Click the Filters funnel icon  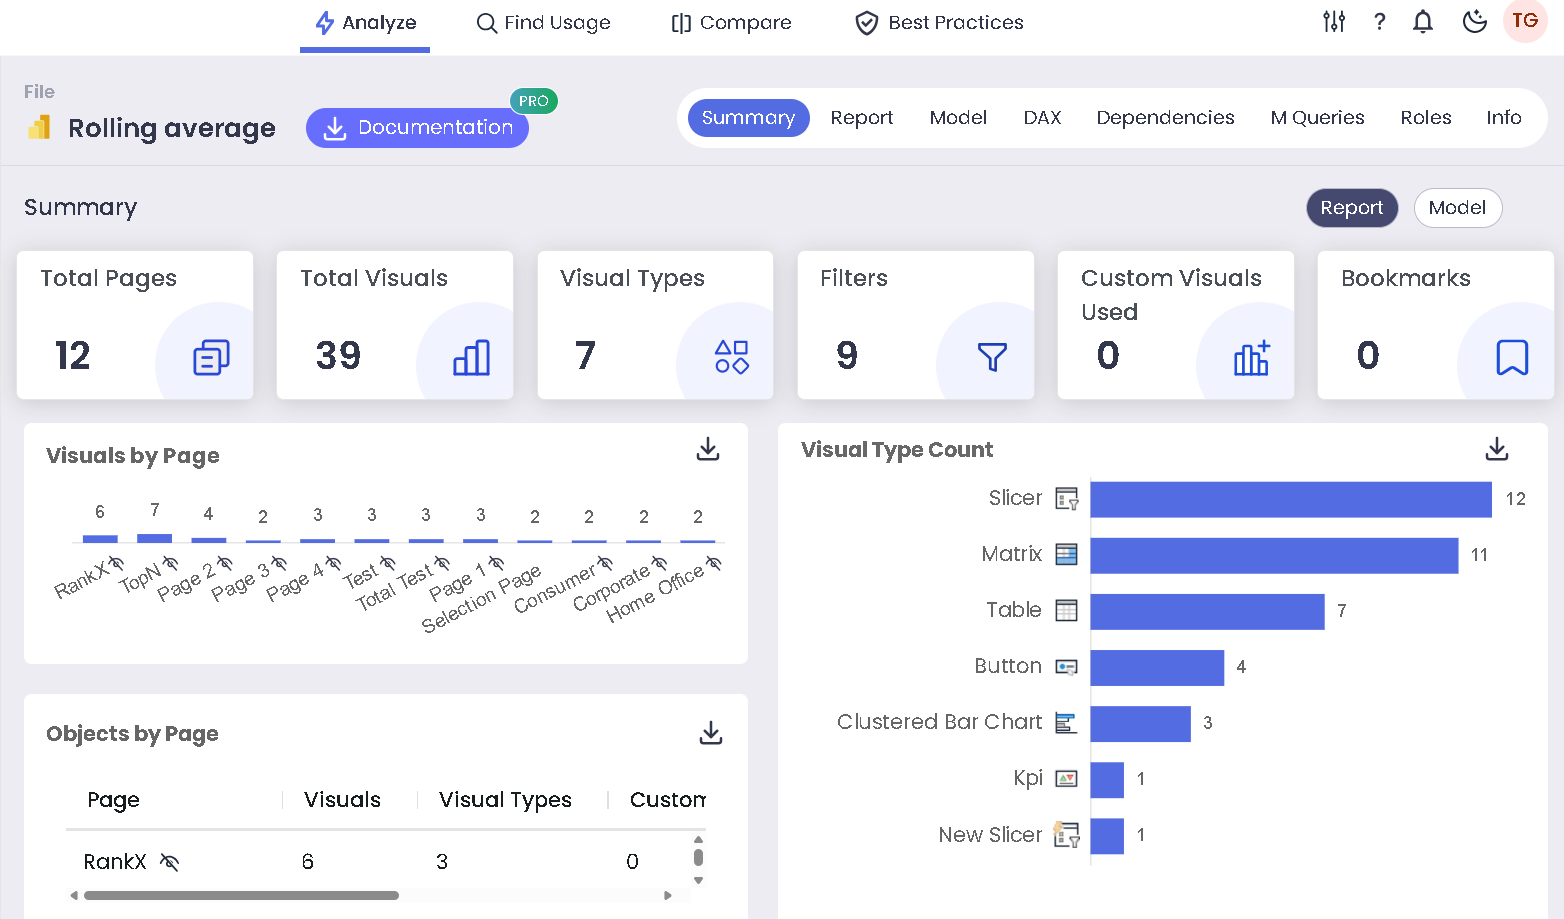click(x=991, y=357)
